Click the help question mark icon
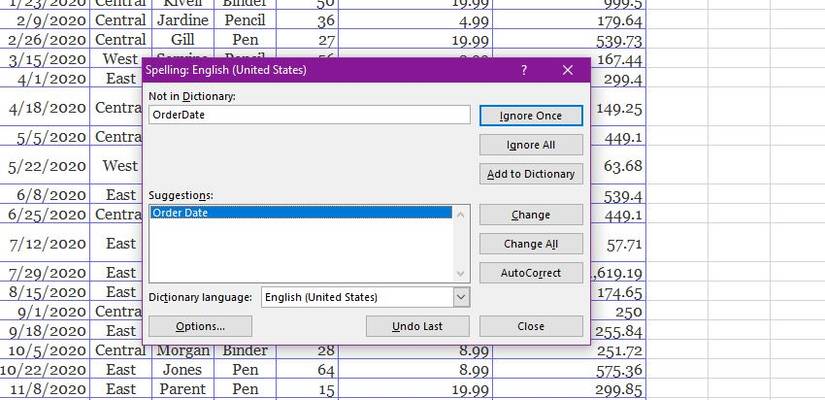 pos(525,70)
